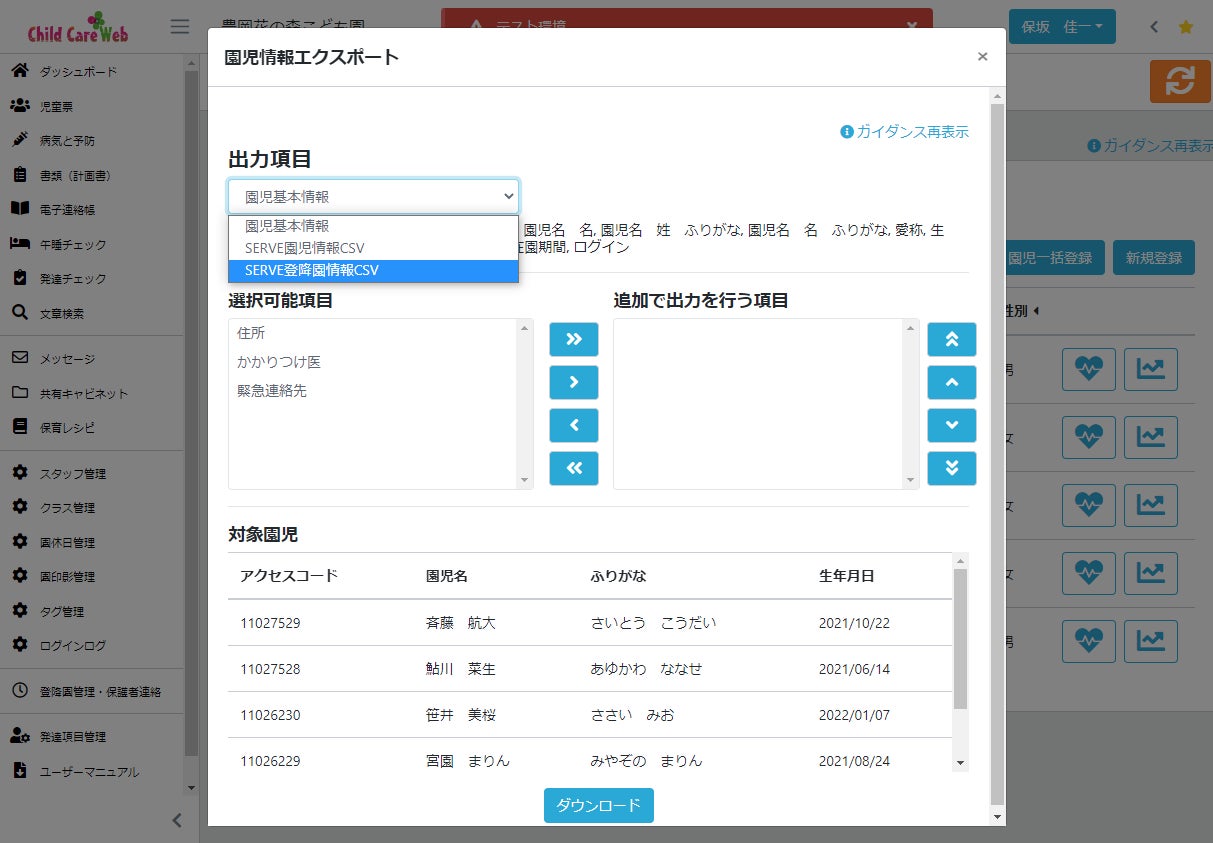Click the move-right single arrow button
The image size is (1213, 843).
click(574, 382)
